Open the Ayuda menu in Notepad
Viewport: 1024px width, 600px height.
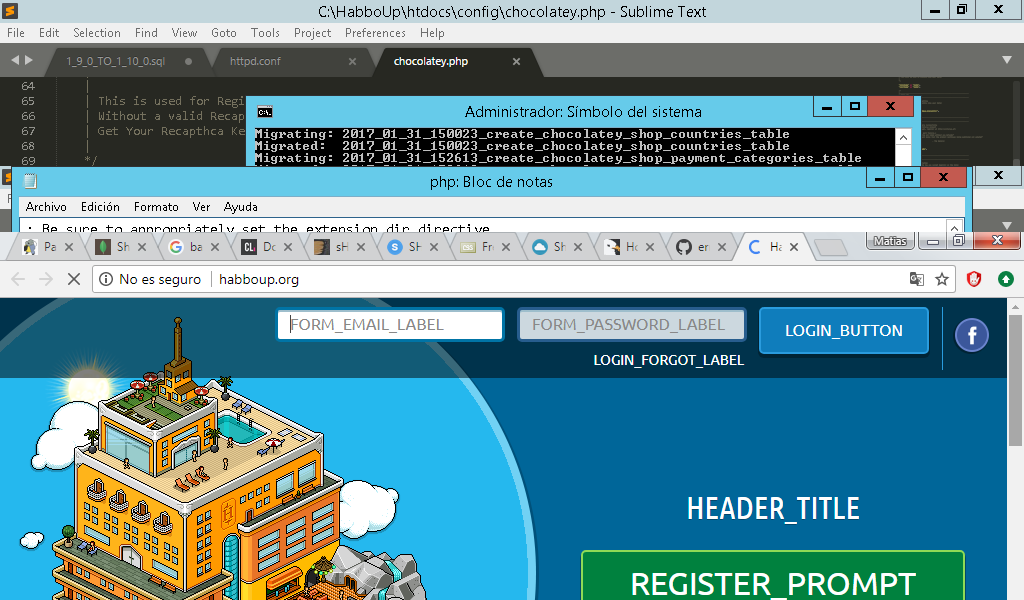click(240, 207)
